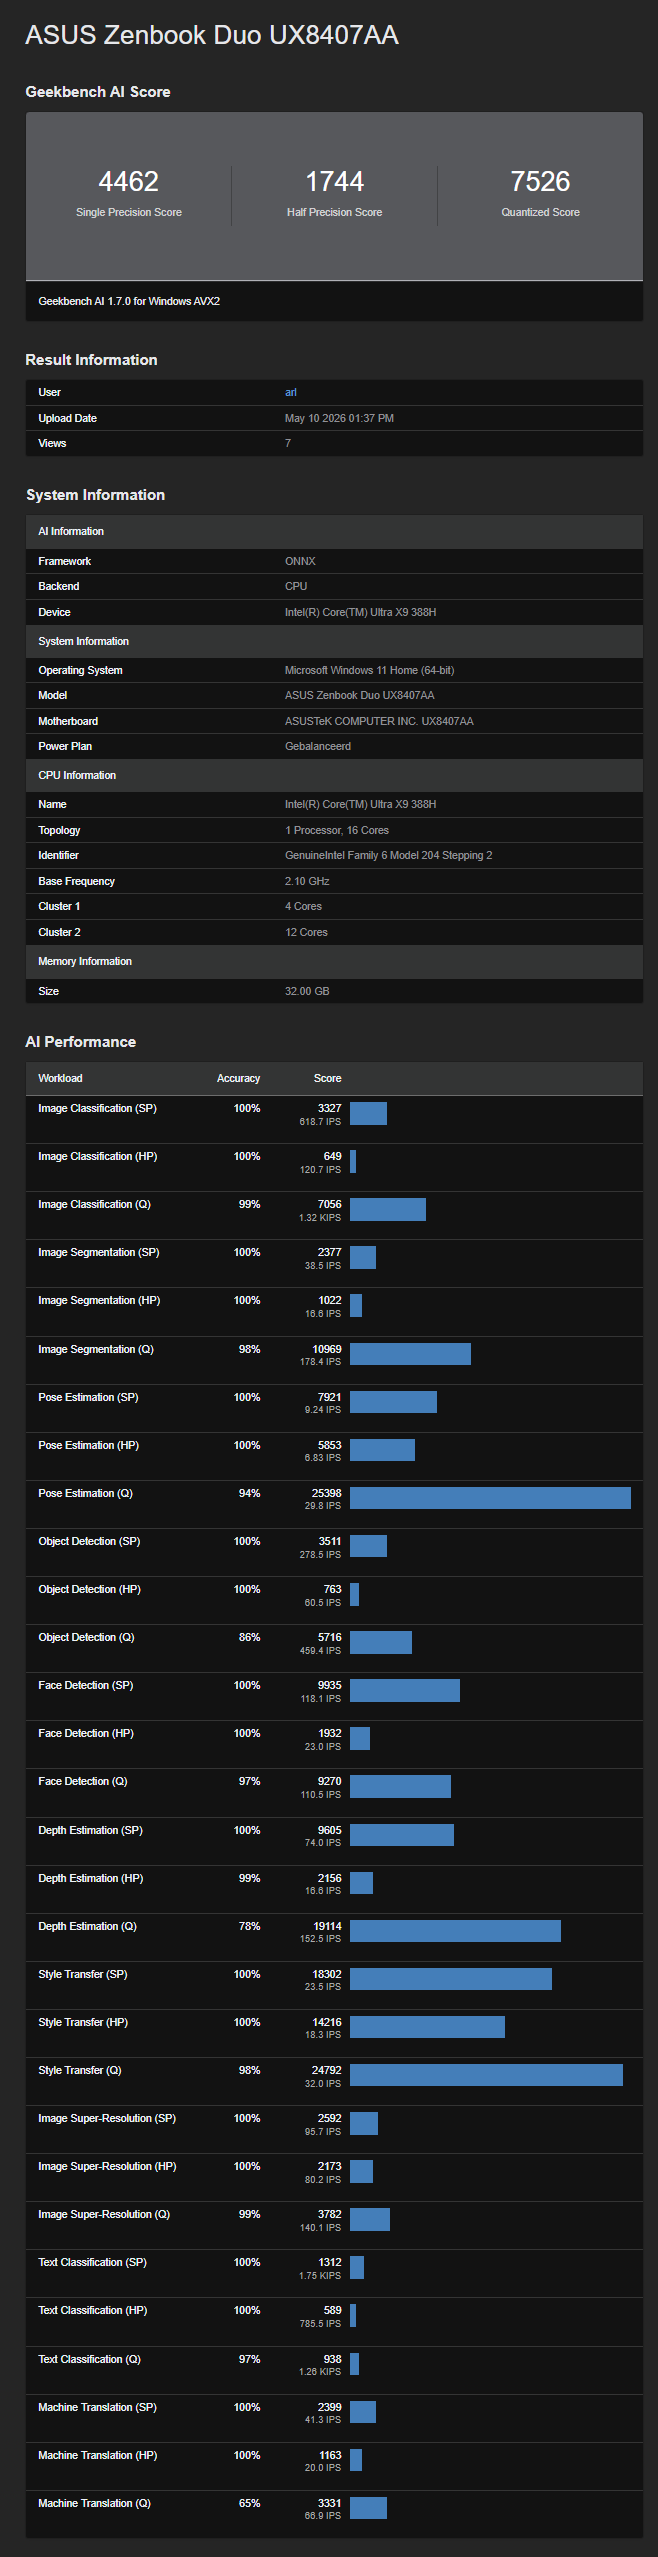Click the Pose Estimation (Q) score bar
The height and width of the screenshot is (2557, 658).
(490, 1498)
